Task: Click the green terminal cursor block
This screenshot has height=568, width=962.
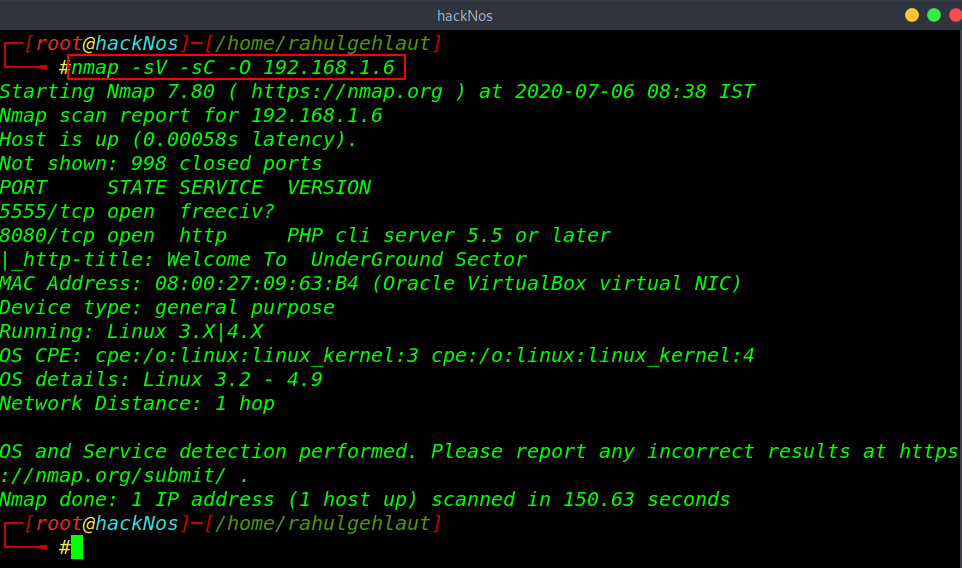Action: 77,547
